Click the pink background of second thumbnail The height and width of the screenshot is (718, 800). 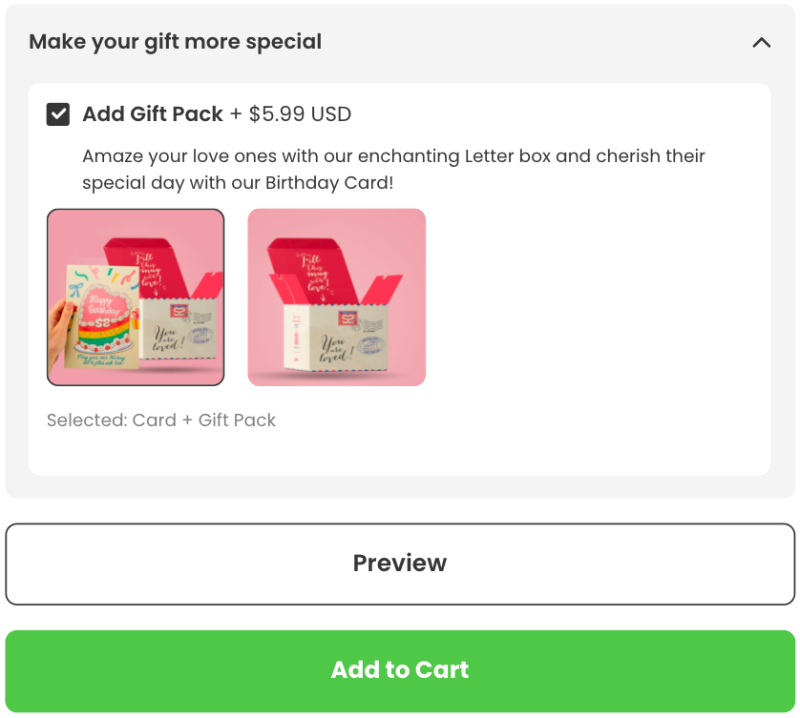(x=400, y=230)
